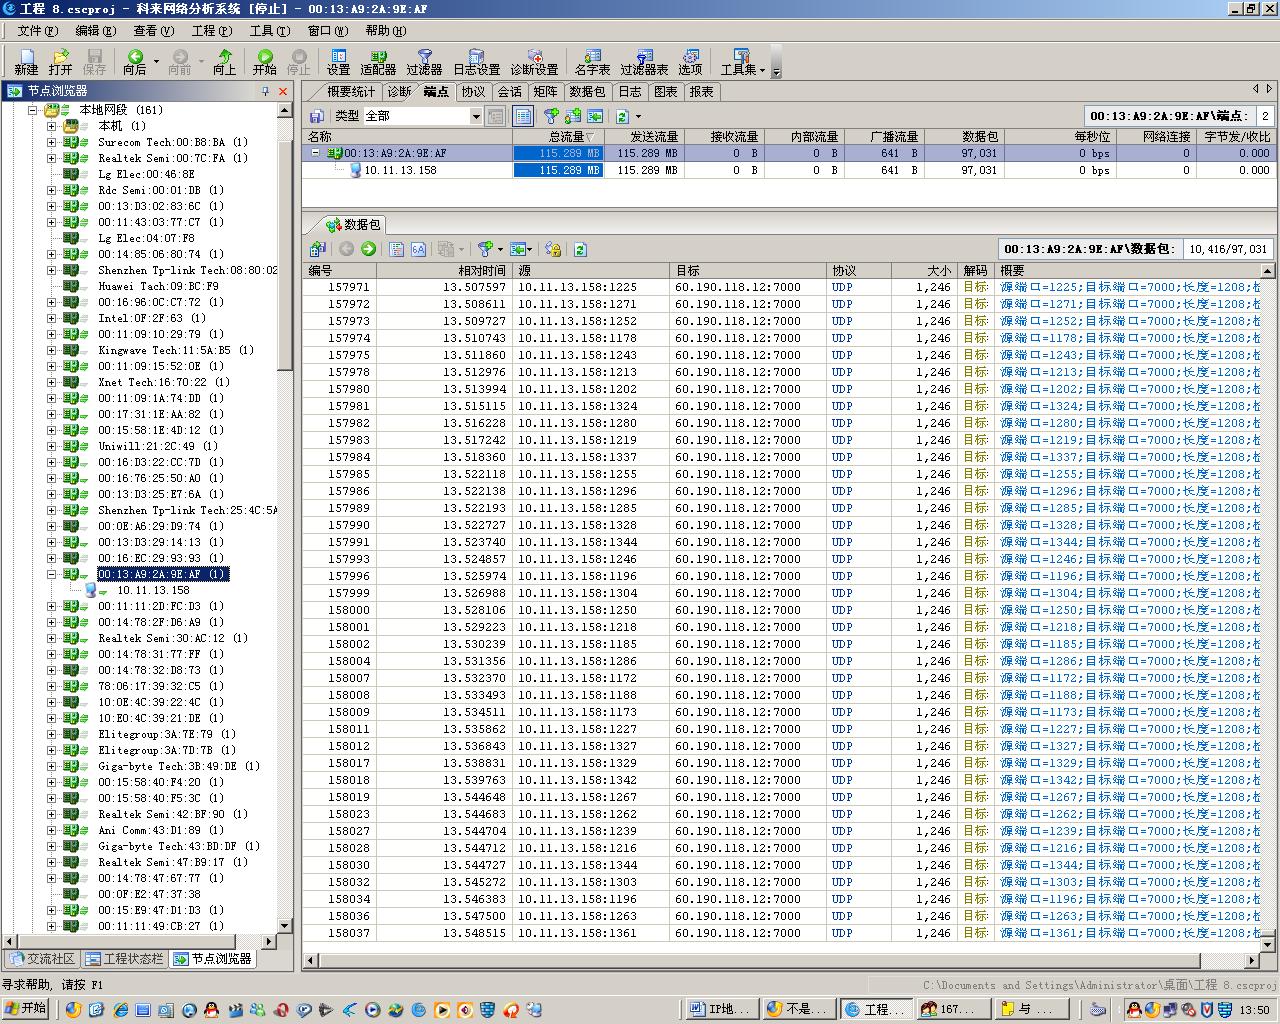Click the lock auto-scroll icon in packet toolbar
Screen dimensions: 1280x1024
pyautogui.click(x=553, y=249)
